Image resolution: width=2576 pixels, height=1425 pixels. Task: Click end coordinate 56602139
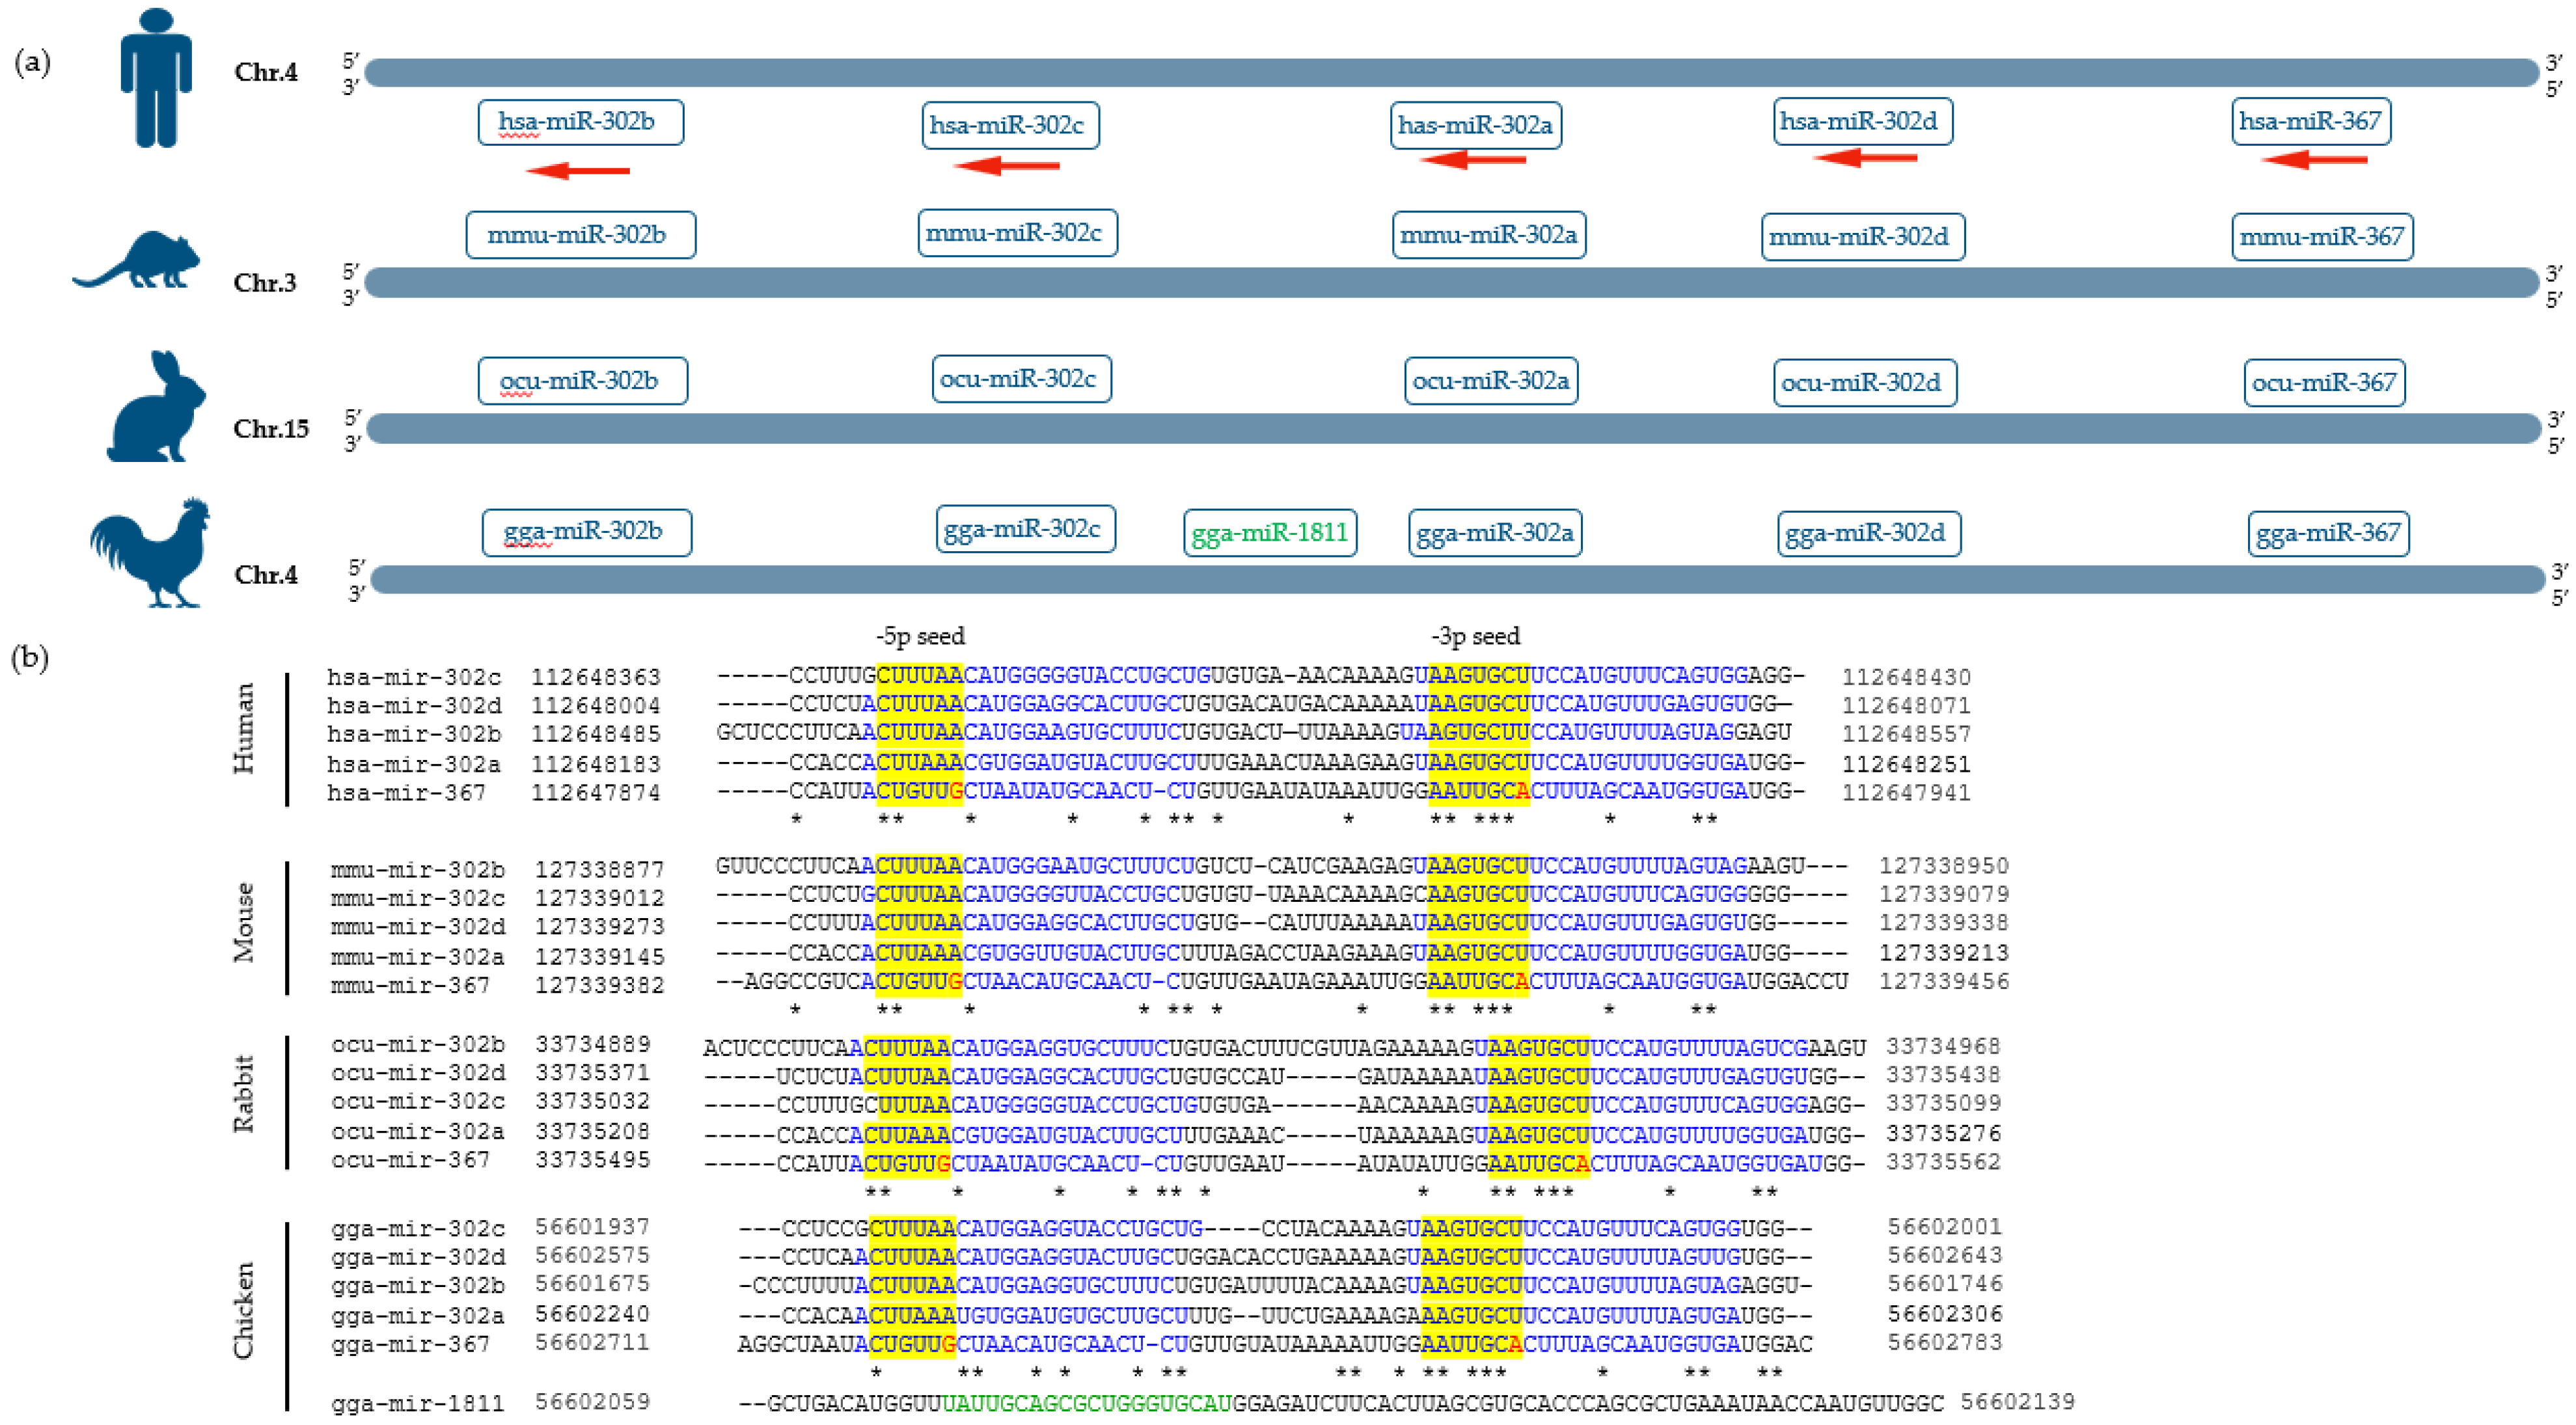[x=2018, y=1402]
